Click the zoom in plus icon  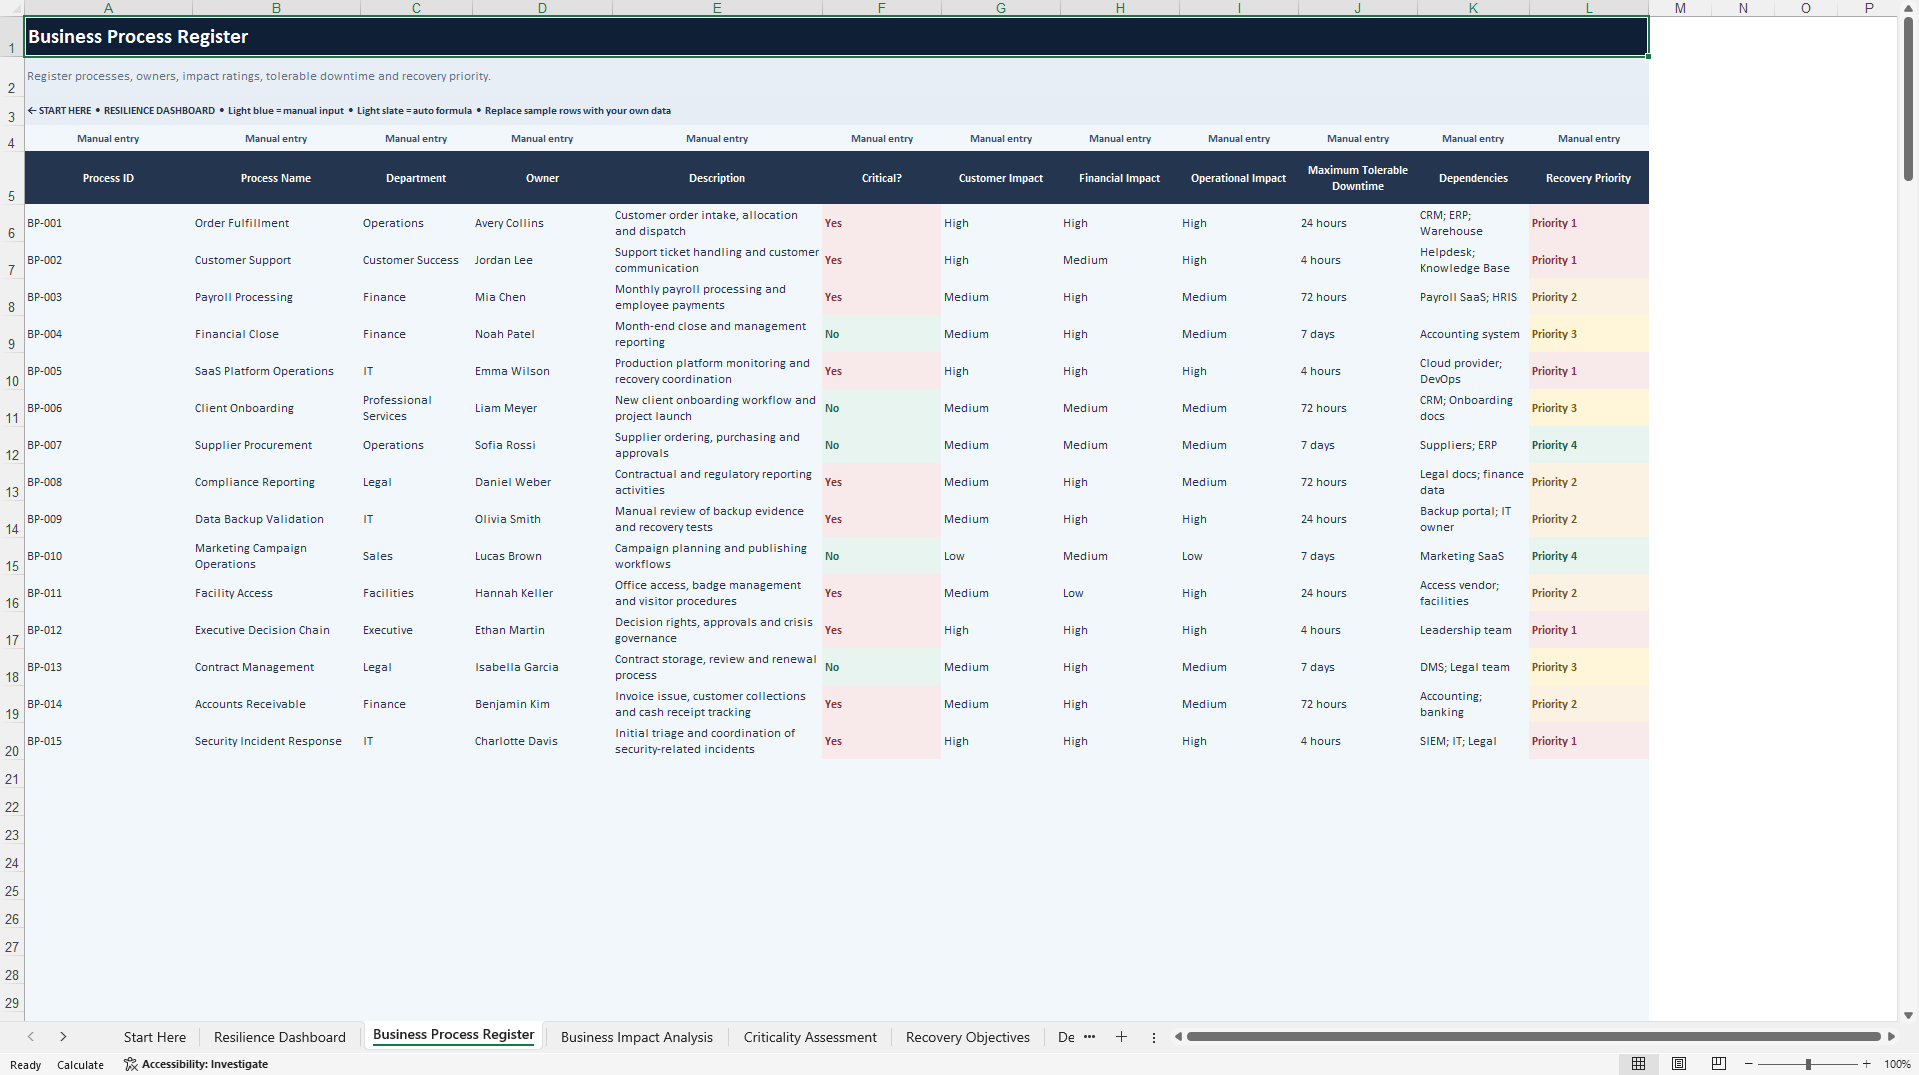pos(1866,1064)
